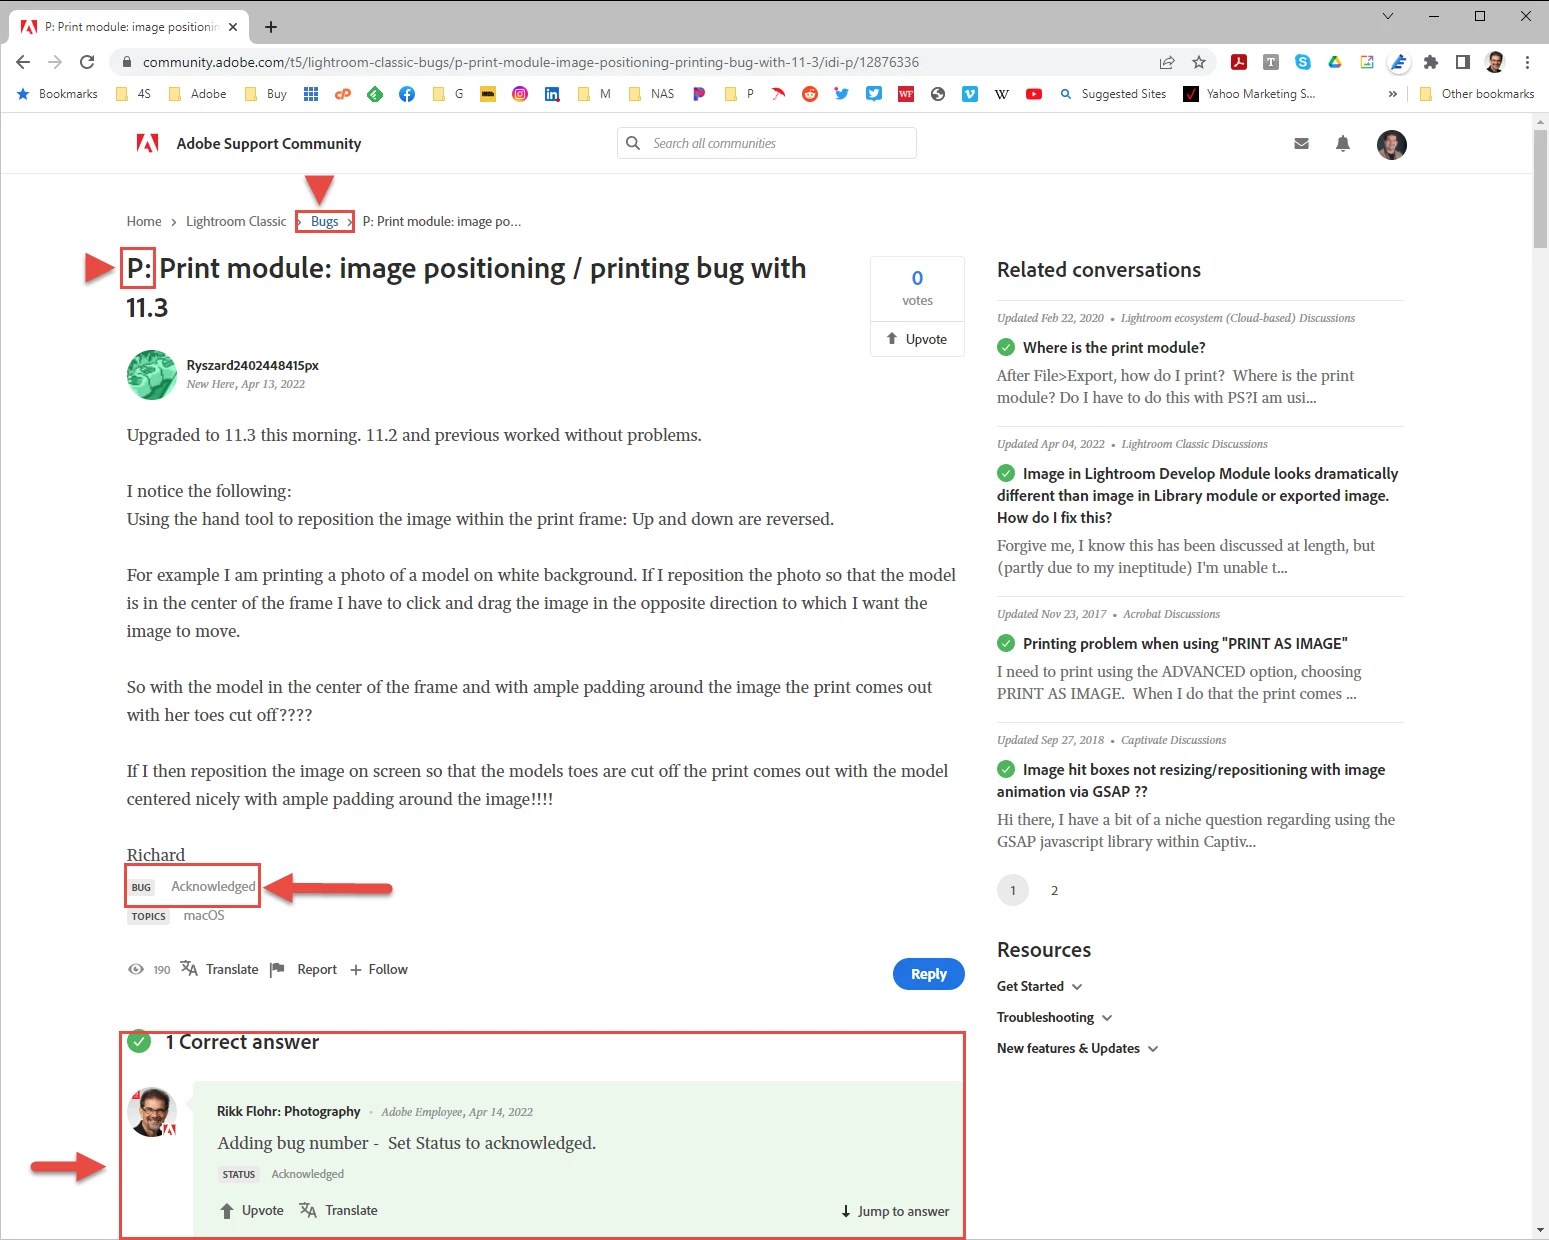Open Suggested Sites bookmark
Image resolution: width=1549 pixels, height=1240 pixels.
tap(1113, 94)
